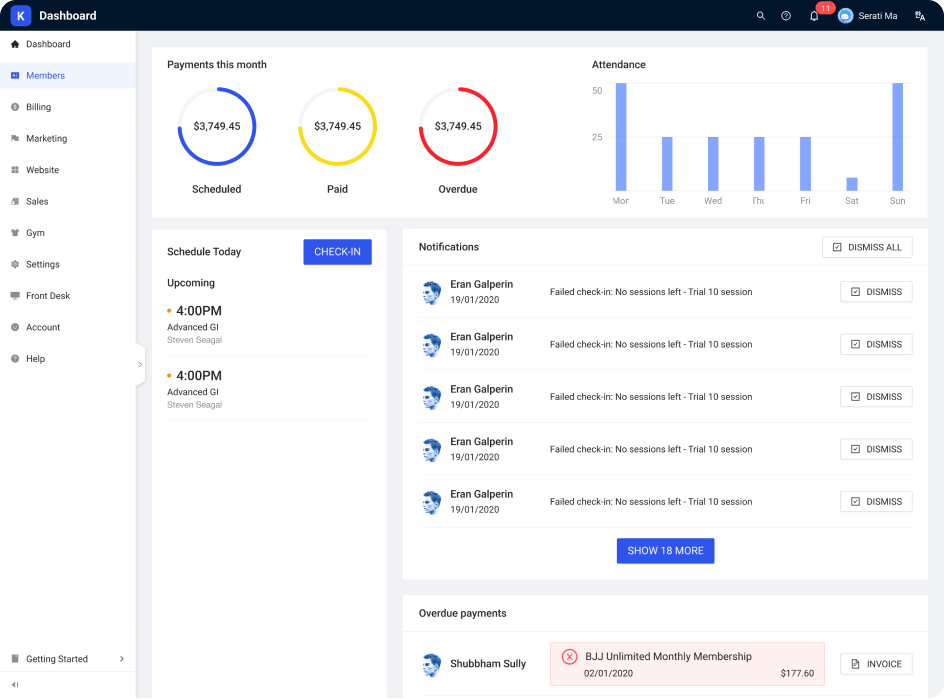The height and width of the screenshot is (699, 944).
Task: Click the blue Scheduled payments progress ring
Action: (x=217, y=90)
